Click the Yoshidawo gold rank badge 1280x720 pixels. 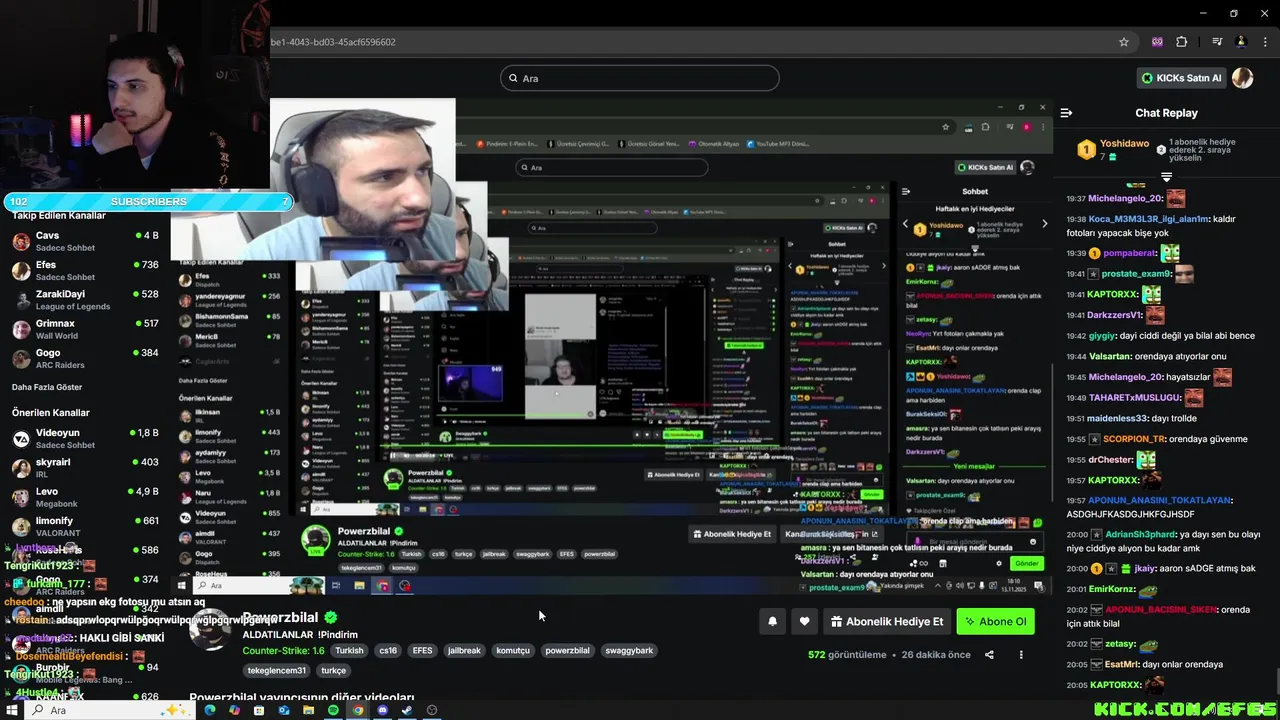1086,150
